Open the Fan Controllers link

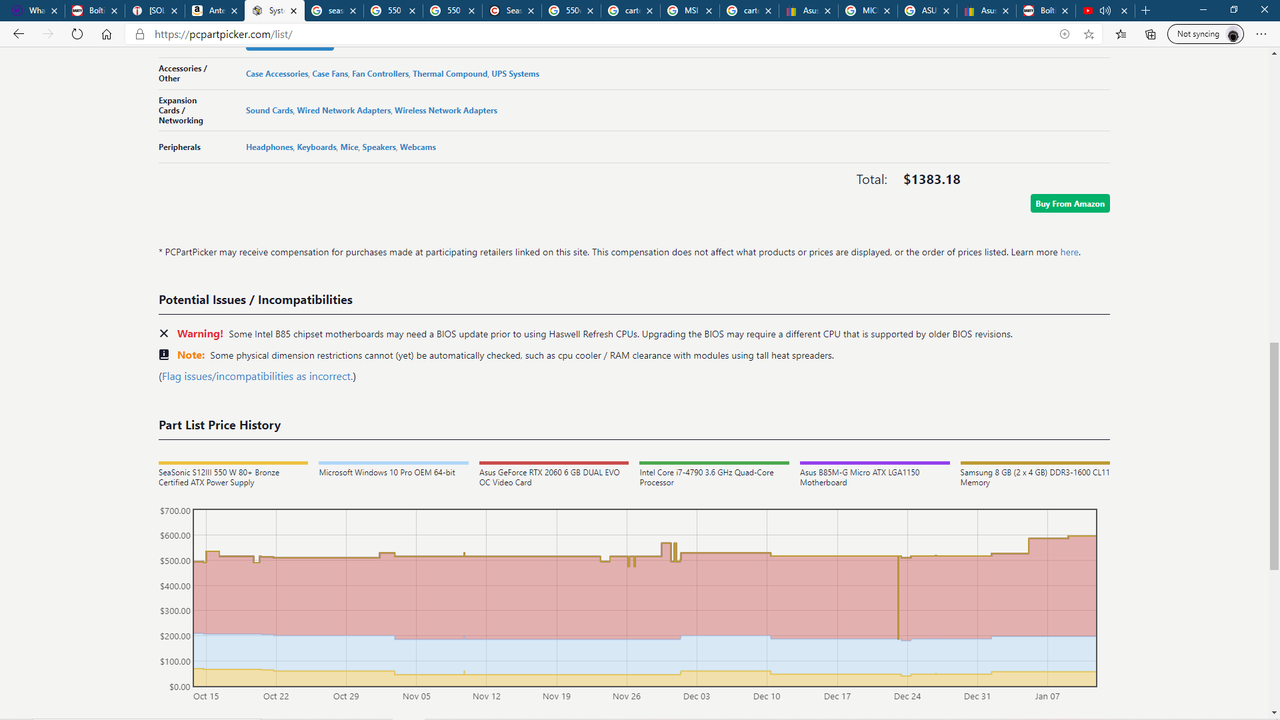click(380, 74)
